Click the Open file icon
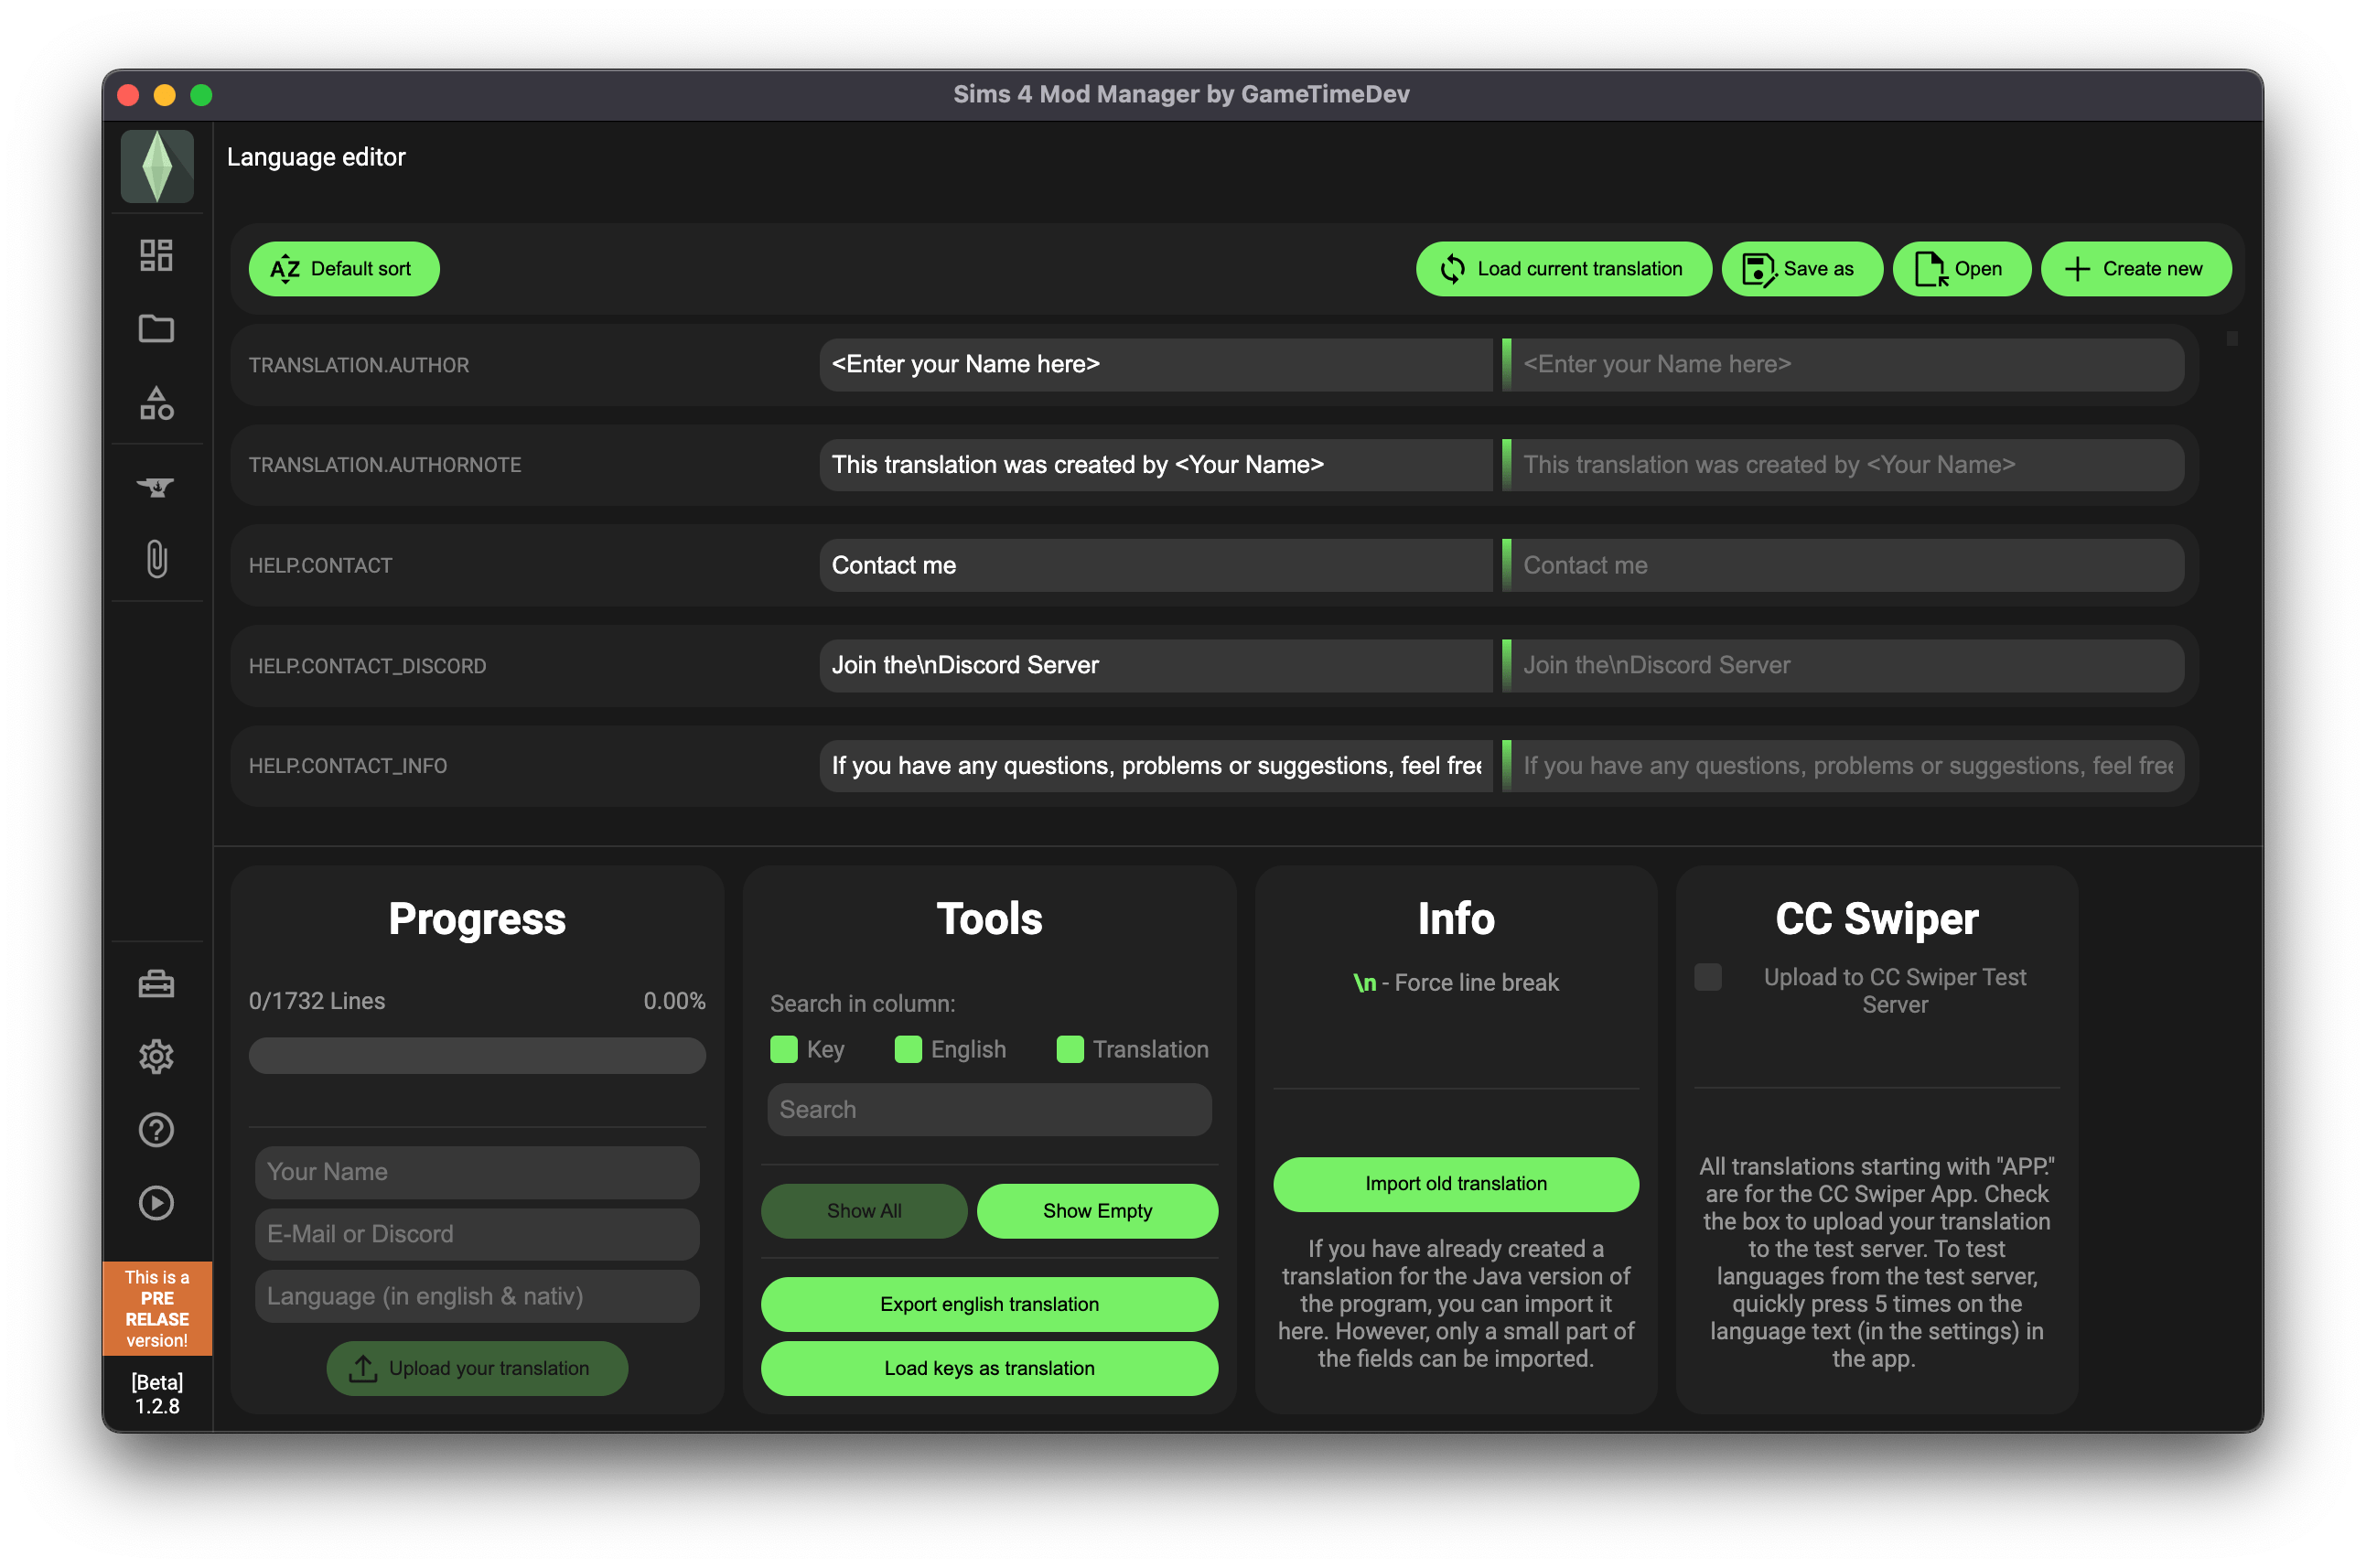 pyautogui.click(x=1931, y=269)
